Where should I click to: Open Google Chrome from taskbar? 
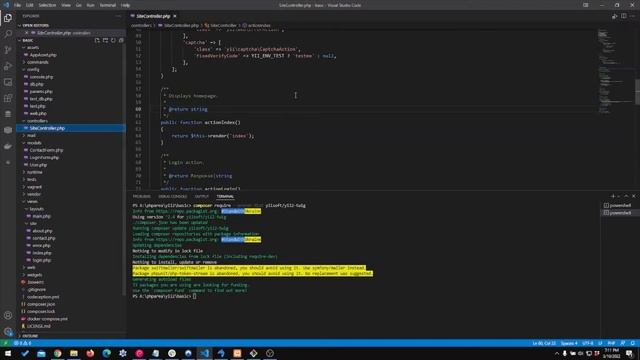(x=58, y=353)
